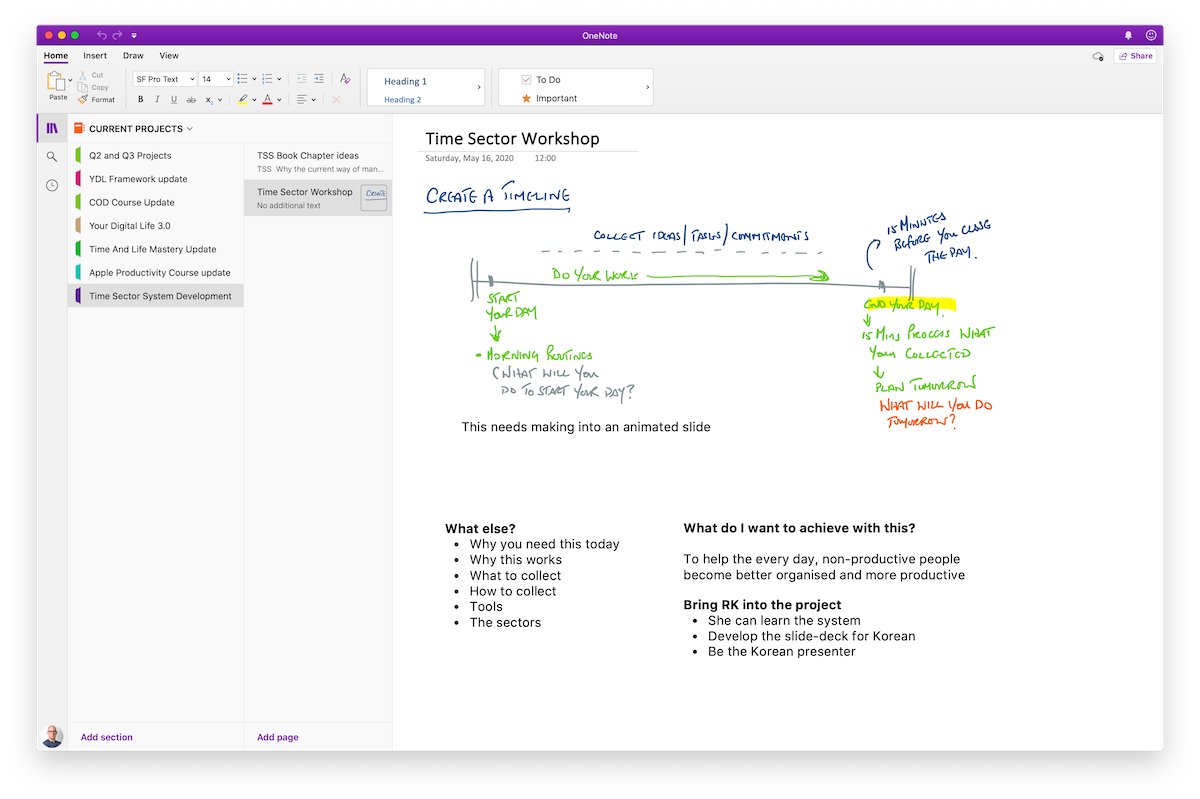Expand the font color dropdown arrow
Image resolution: width=1200 pixels, height=799 pixels.
279,99
